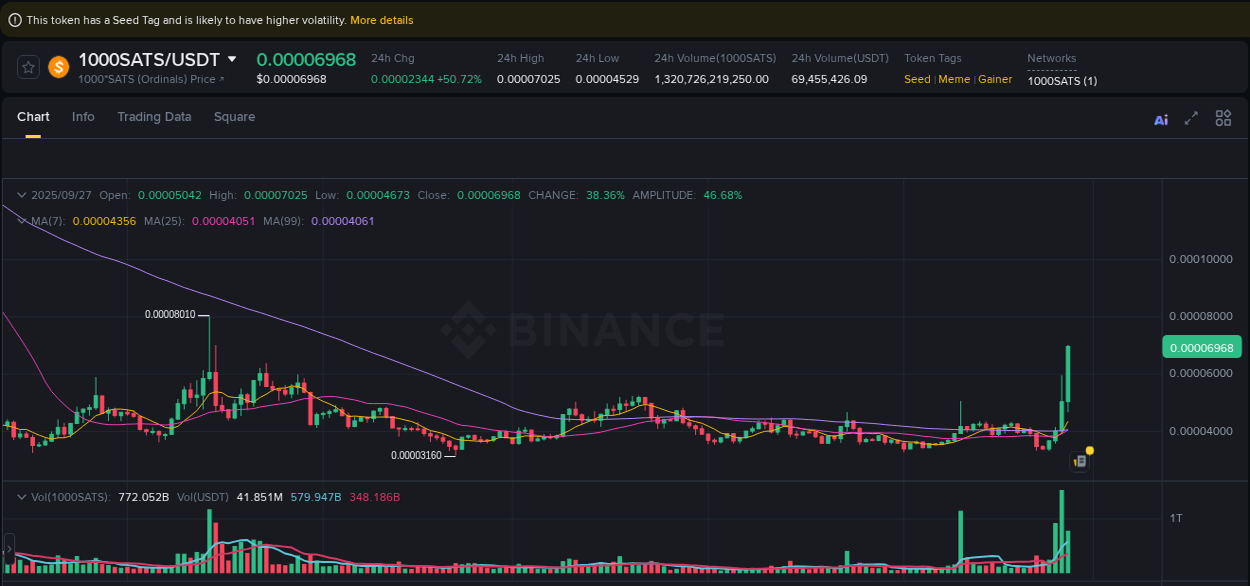
Task: Switch to the Trading Data tab
Action: click(154, 117)
